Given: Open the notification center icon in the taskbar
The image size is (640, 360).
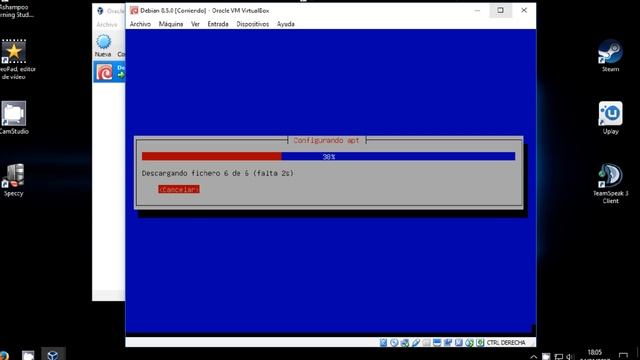Looking at the screenshot, I should (623, 356).
